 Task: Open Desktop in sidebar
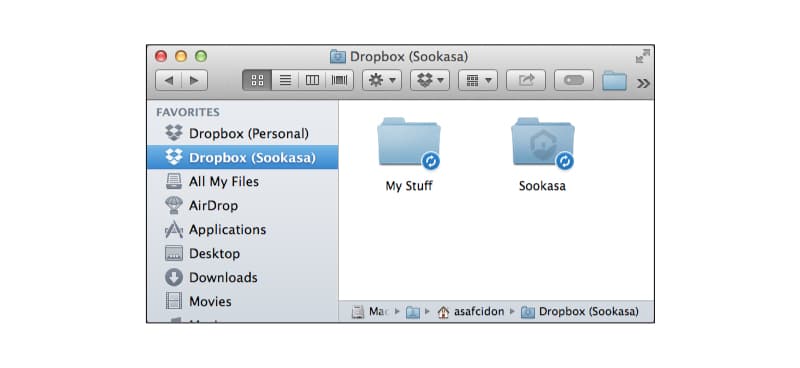tap(242, 254)
